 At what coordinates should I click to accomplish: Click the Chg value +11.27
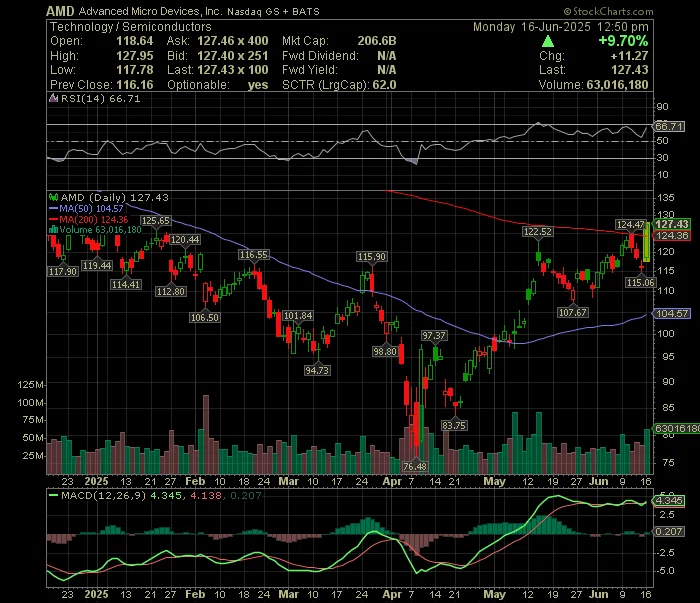coord(629,56)
